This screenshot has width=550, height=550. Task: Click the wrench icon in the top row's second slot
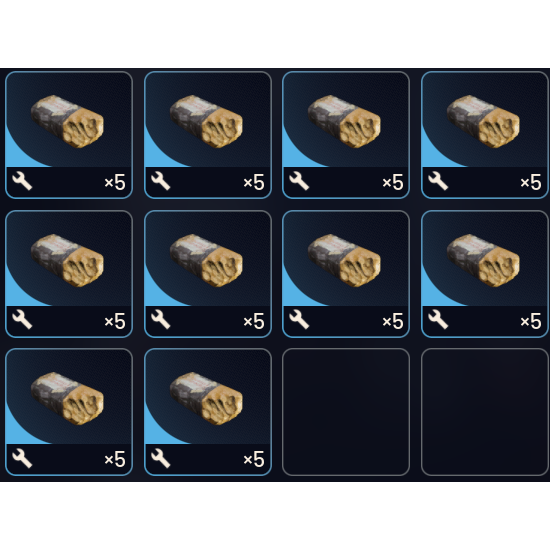coord(161,181)
